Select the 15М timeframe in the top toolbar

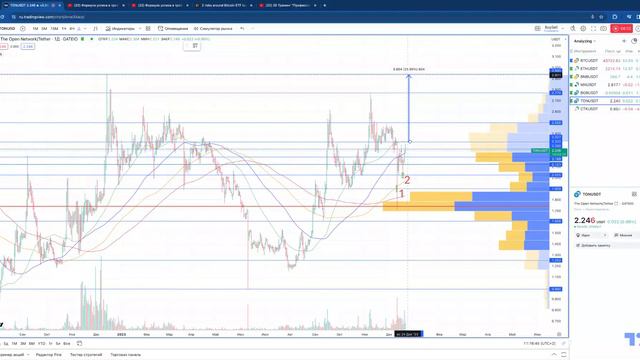coord(54,29)
